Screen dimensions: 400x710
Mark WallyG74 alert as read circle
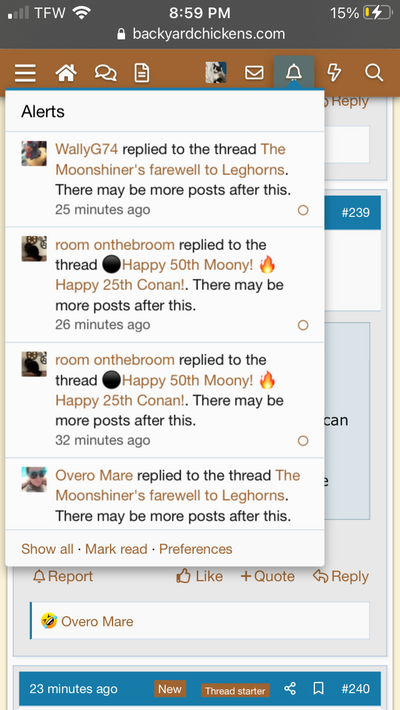pyautogui.click(x=303, y=210)
